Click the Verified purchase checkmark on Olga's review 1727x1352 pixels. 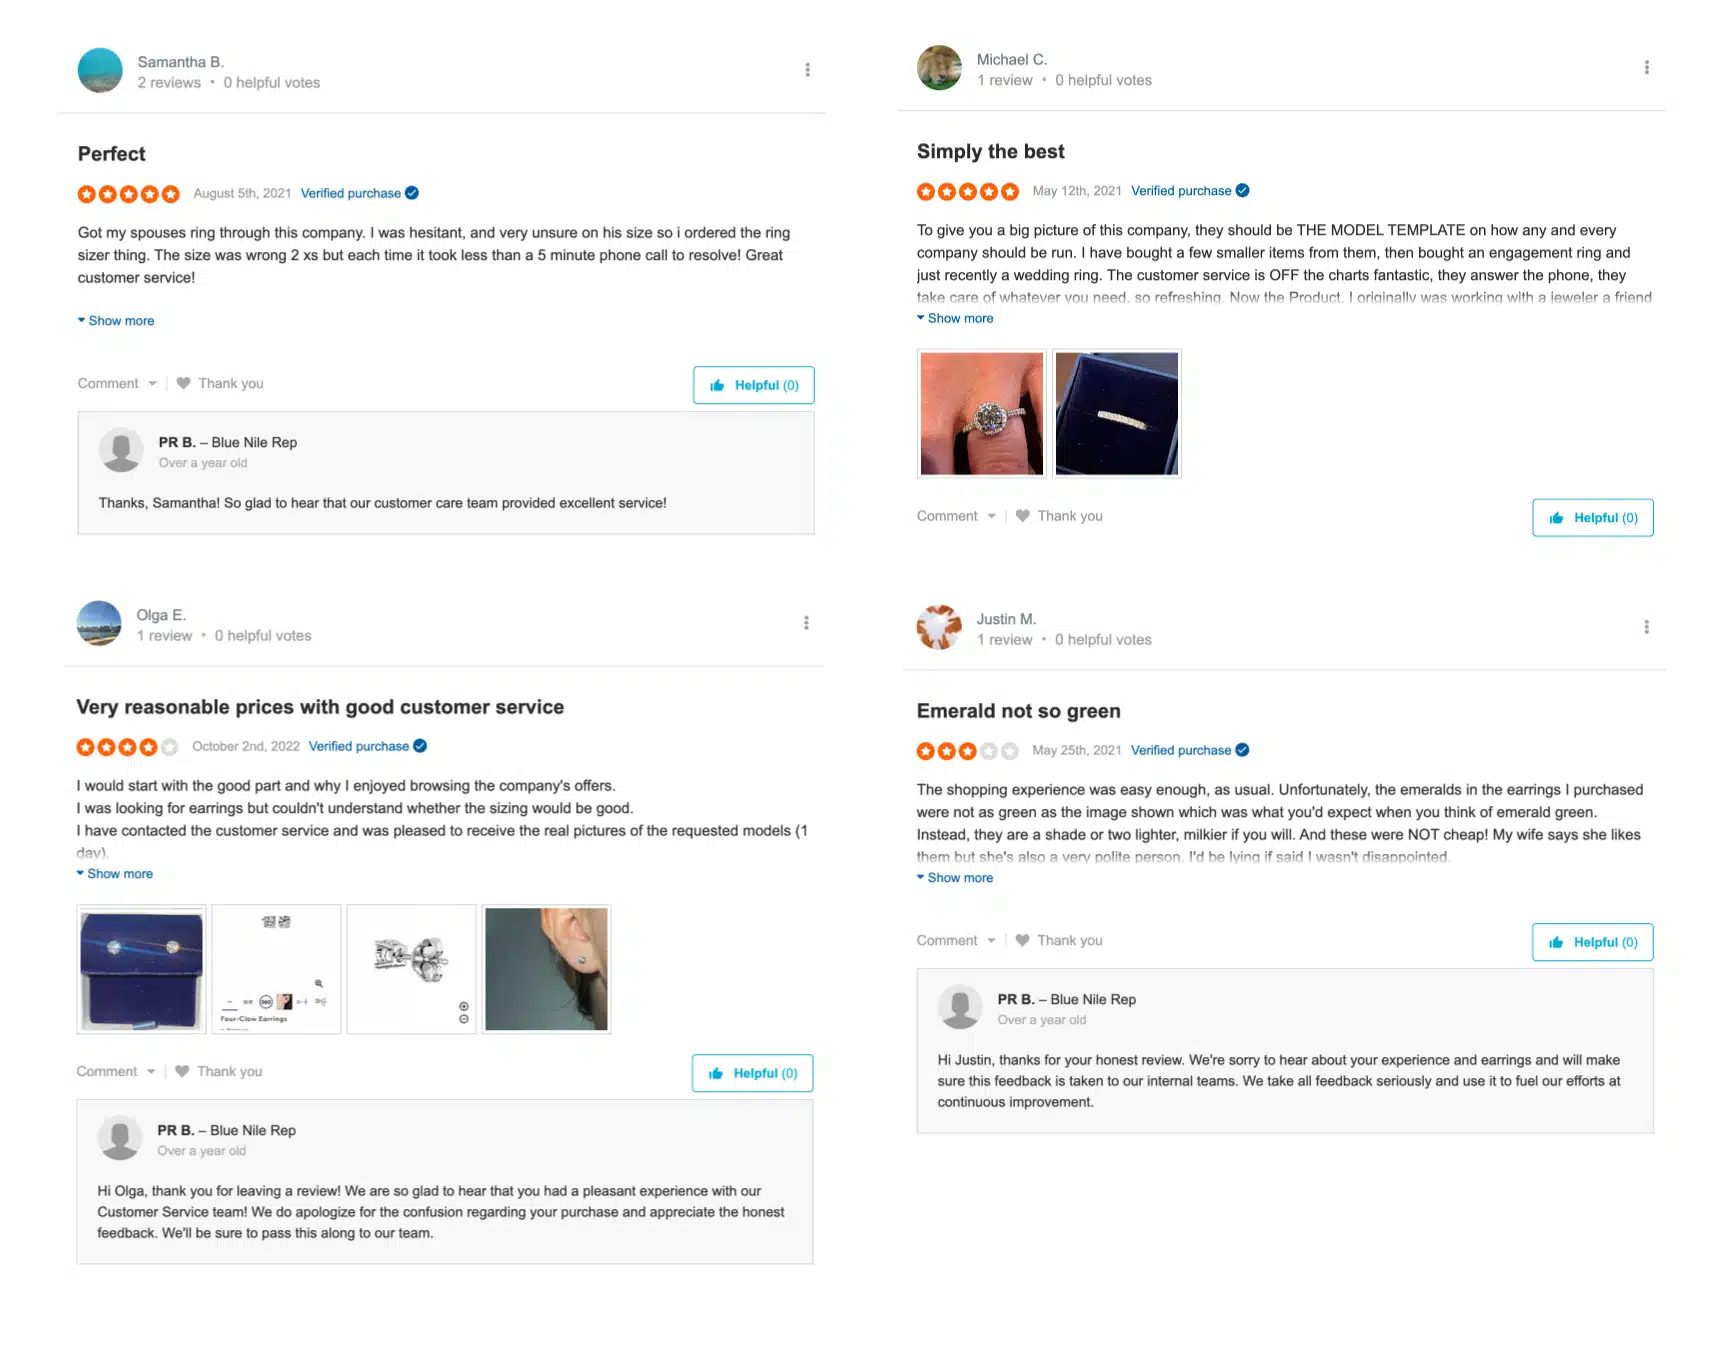(x=421, y=746)
